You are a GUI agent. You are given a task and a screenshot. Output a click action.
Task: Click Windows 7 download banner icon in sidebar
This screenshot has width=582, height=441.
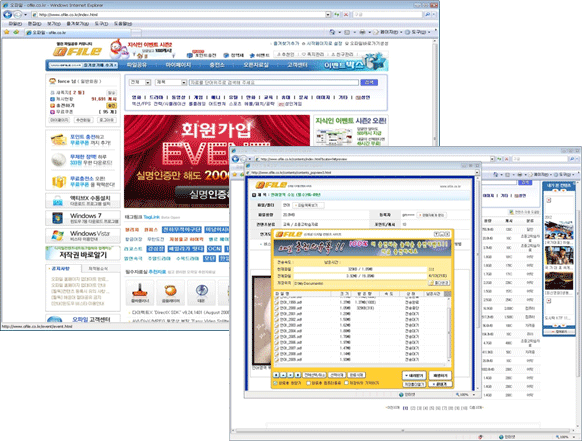pos(58,218)
